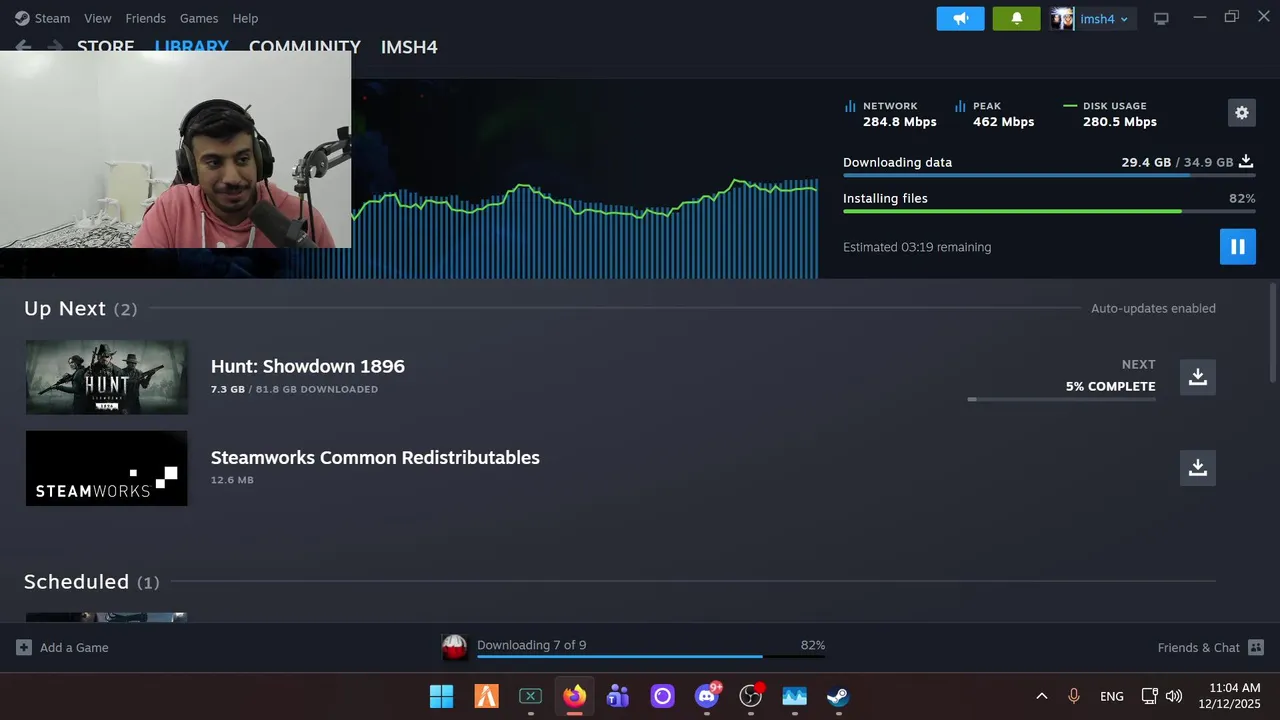This screenshot has height=720, width=1280.
Task: Click 7.3 GB / 81.8 GB DOWNLOADED text
Action: click(x=294, y=389)
